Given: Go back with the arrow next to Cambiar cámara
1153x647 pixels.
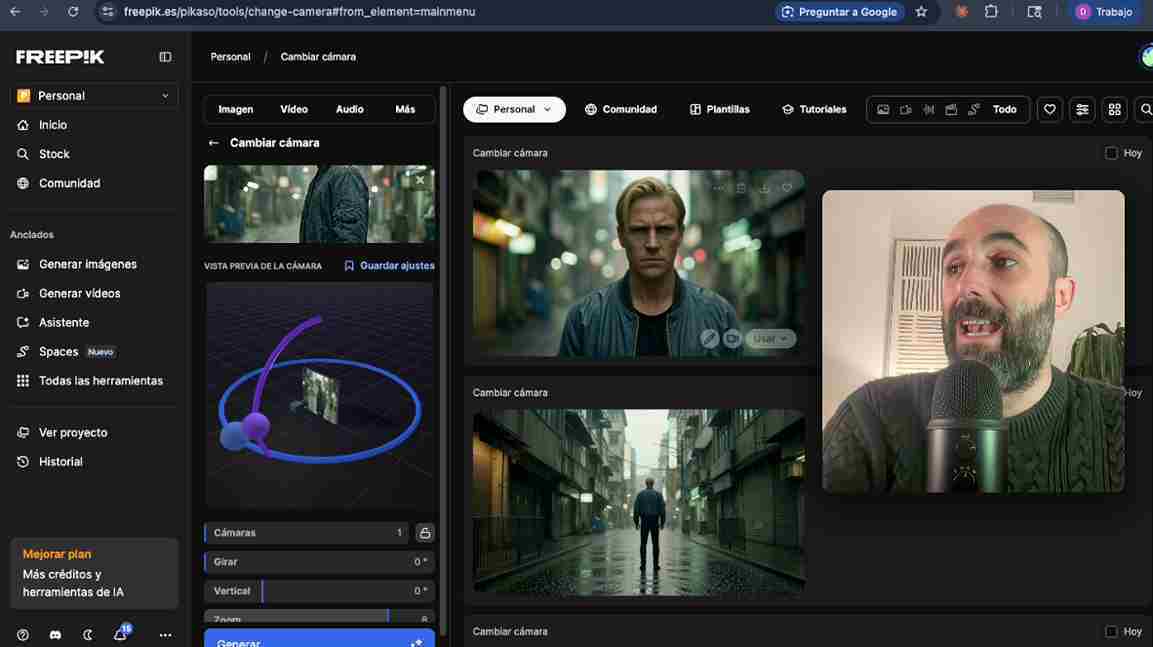Looking at the screenshot, I should pyautogui.click(x=213, y=143).
